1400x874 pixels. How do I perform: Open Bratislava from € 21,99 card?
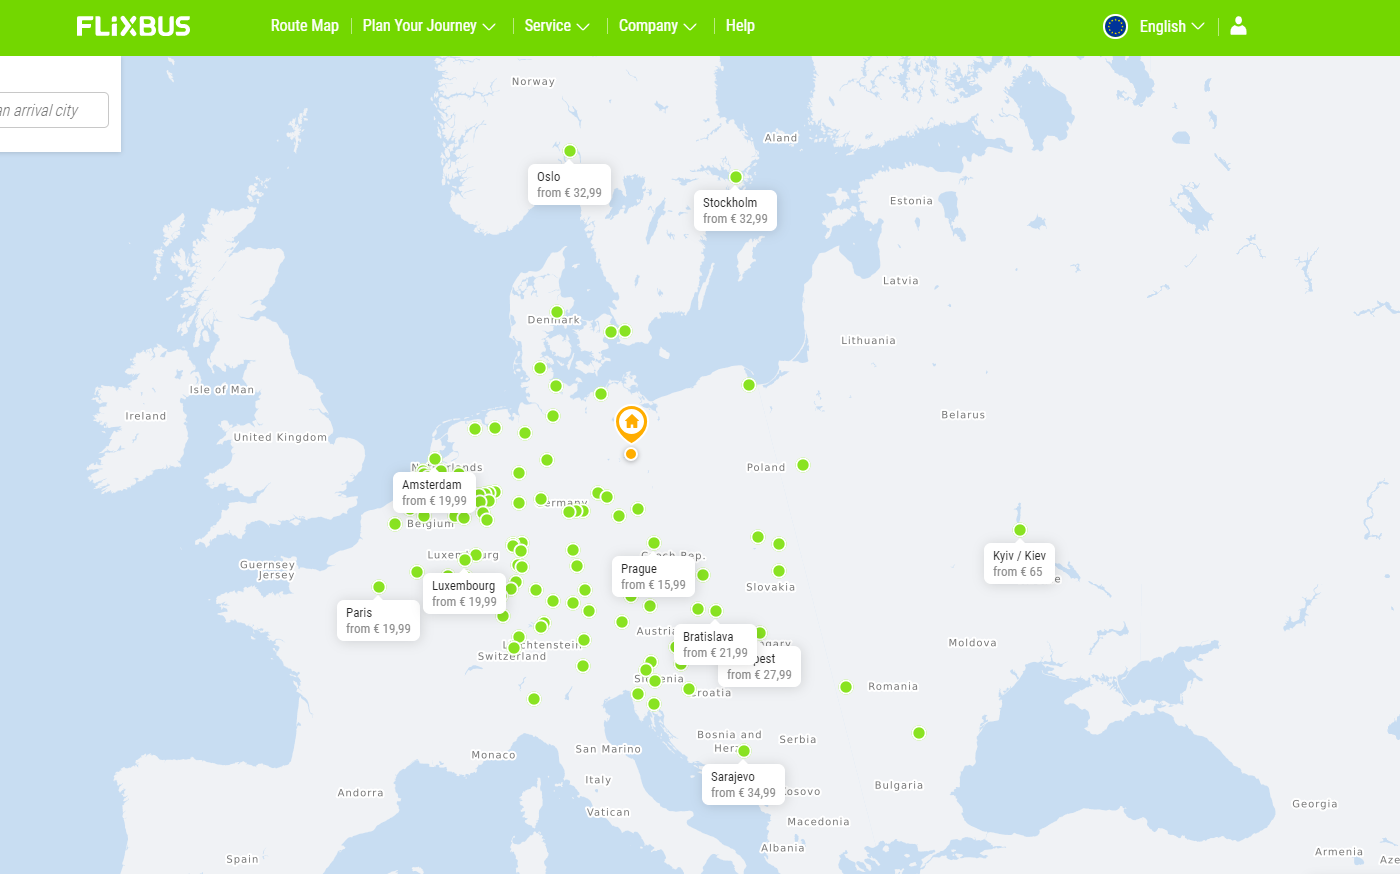point(715,644)
